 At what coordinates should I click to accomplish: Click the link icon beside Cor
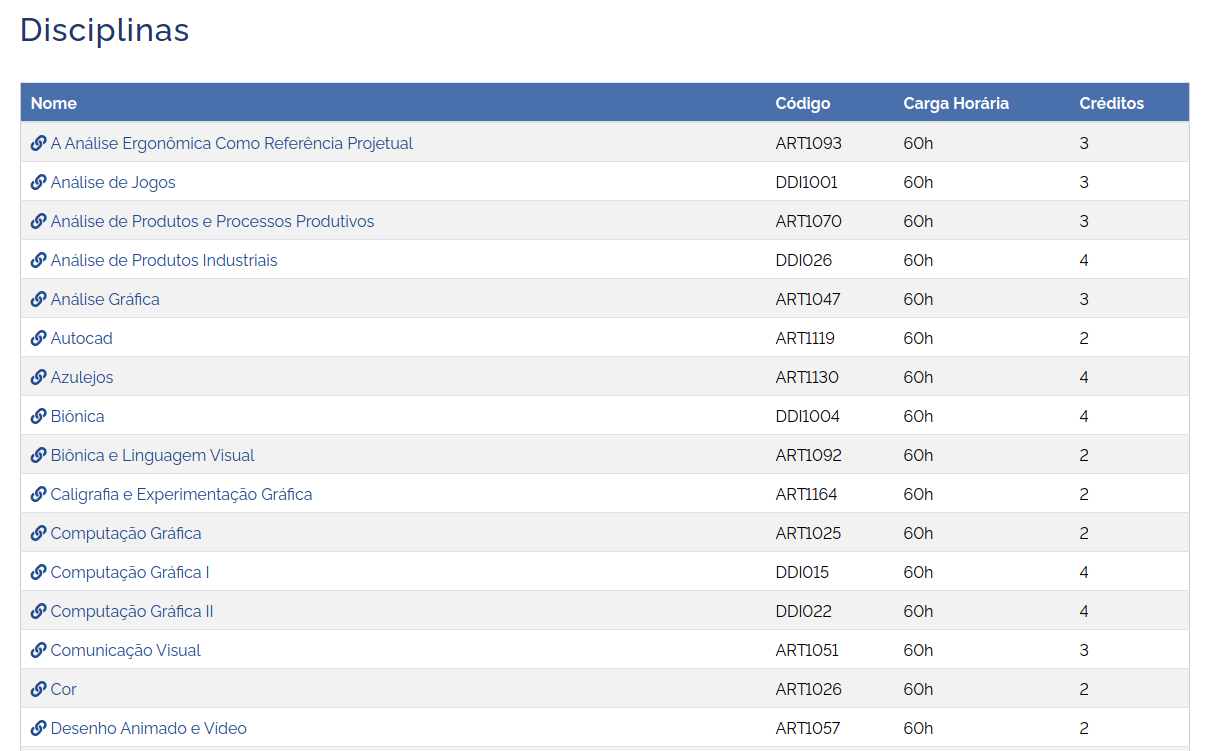click(x=39, y=689)
